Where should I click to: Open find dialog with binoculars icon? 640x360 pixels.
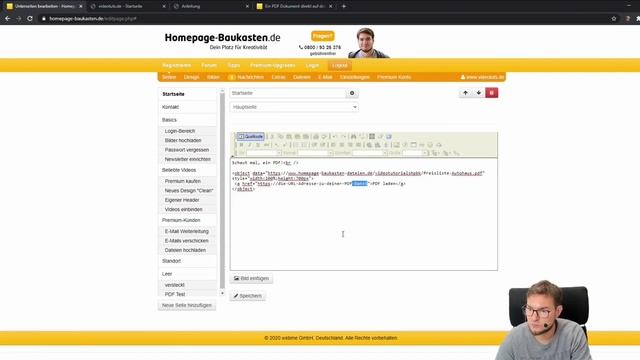point(353,136)
